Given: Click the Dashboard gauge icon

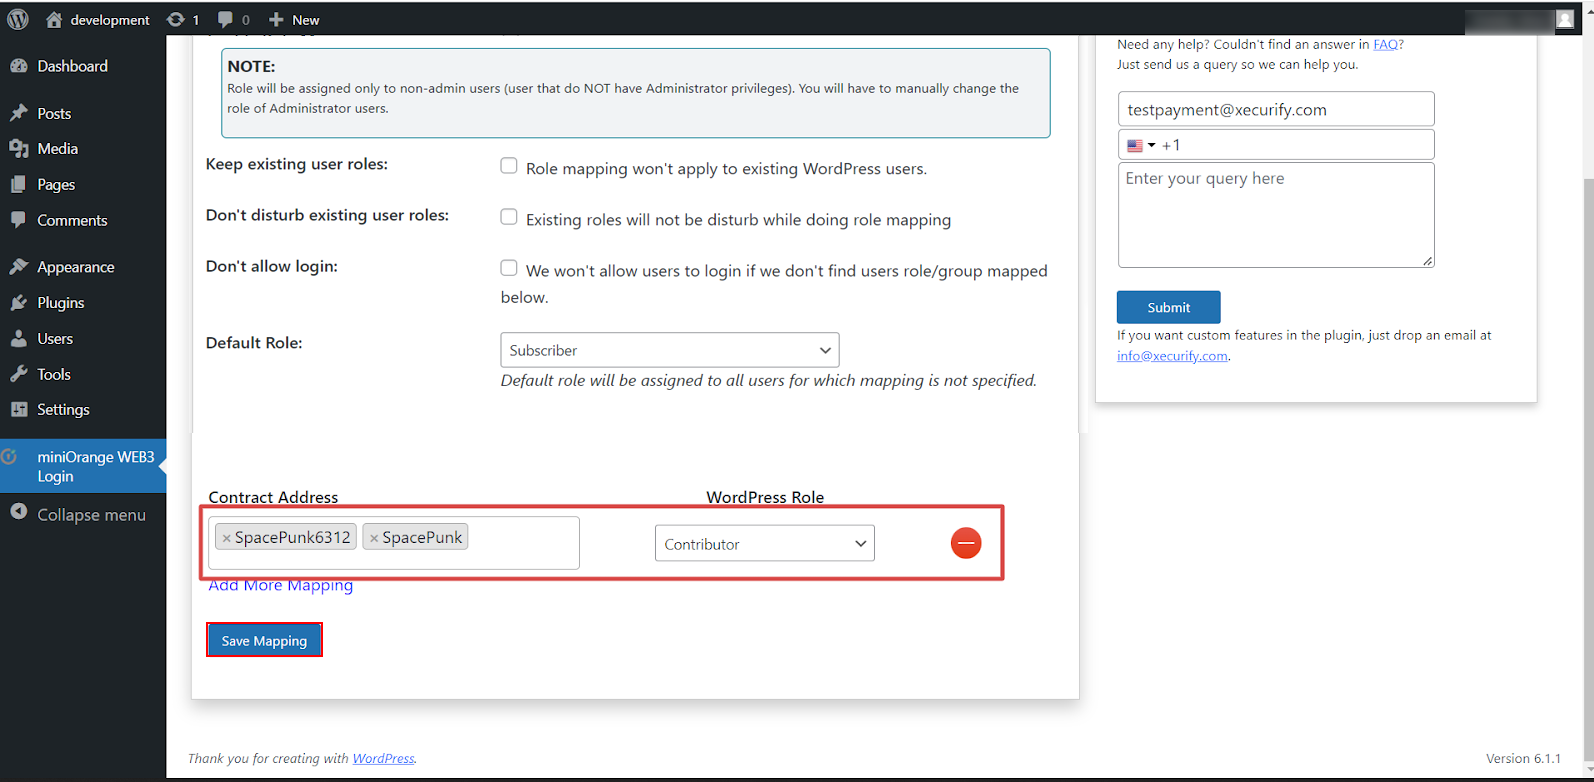Looking at the screenshot, I should click(x=19, y=66).
